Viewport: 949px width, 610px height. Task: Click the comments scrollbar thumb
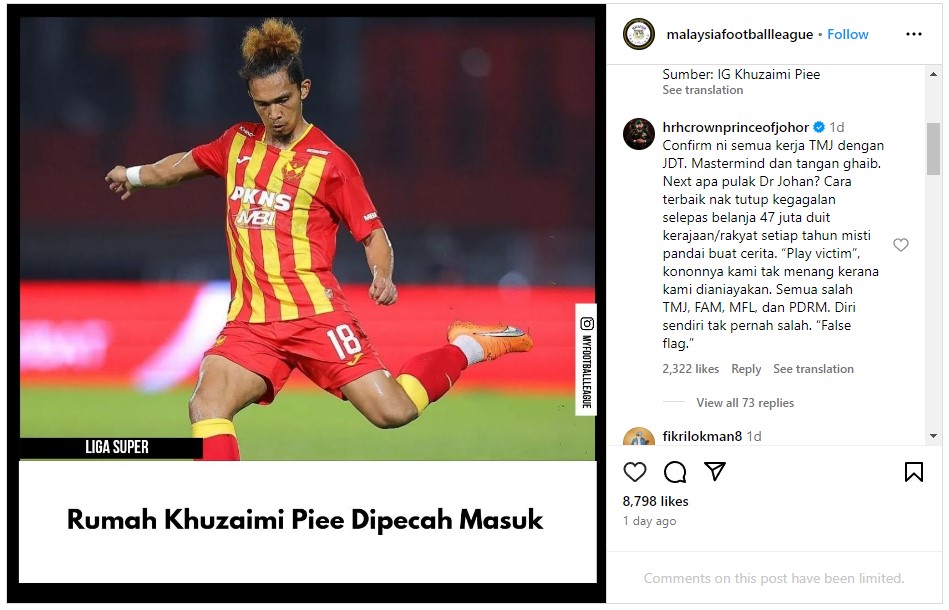[x=933, y=149]
